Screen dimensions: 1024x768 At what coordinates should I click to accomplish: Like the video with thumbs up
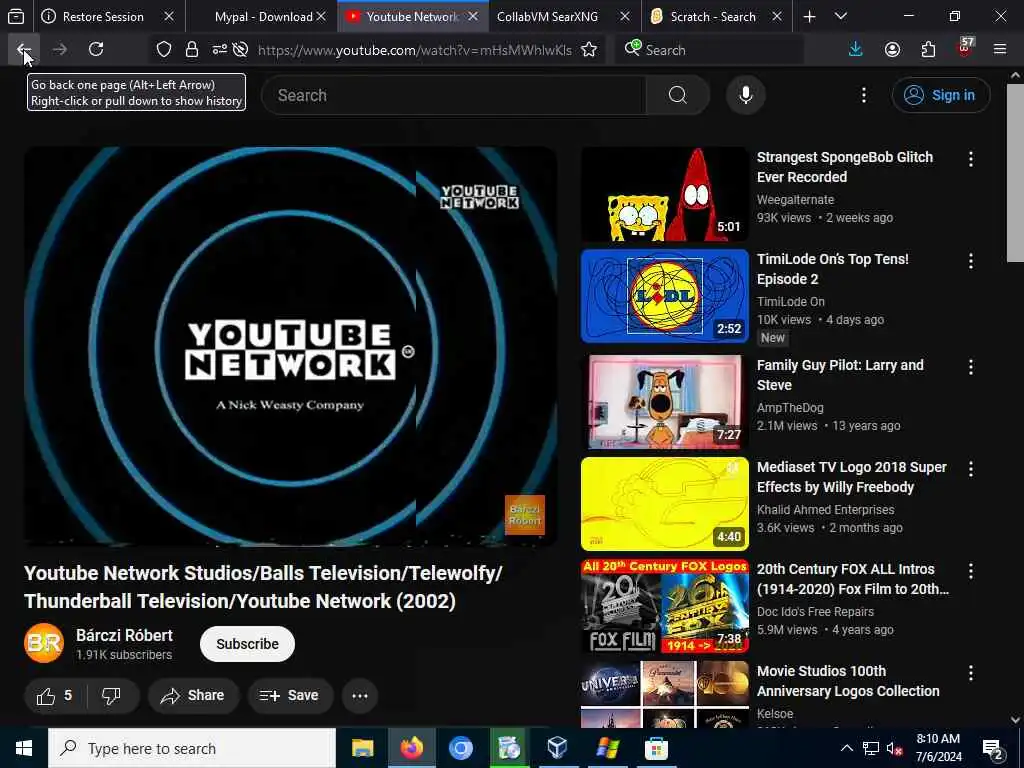55,696
